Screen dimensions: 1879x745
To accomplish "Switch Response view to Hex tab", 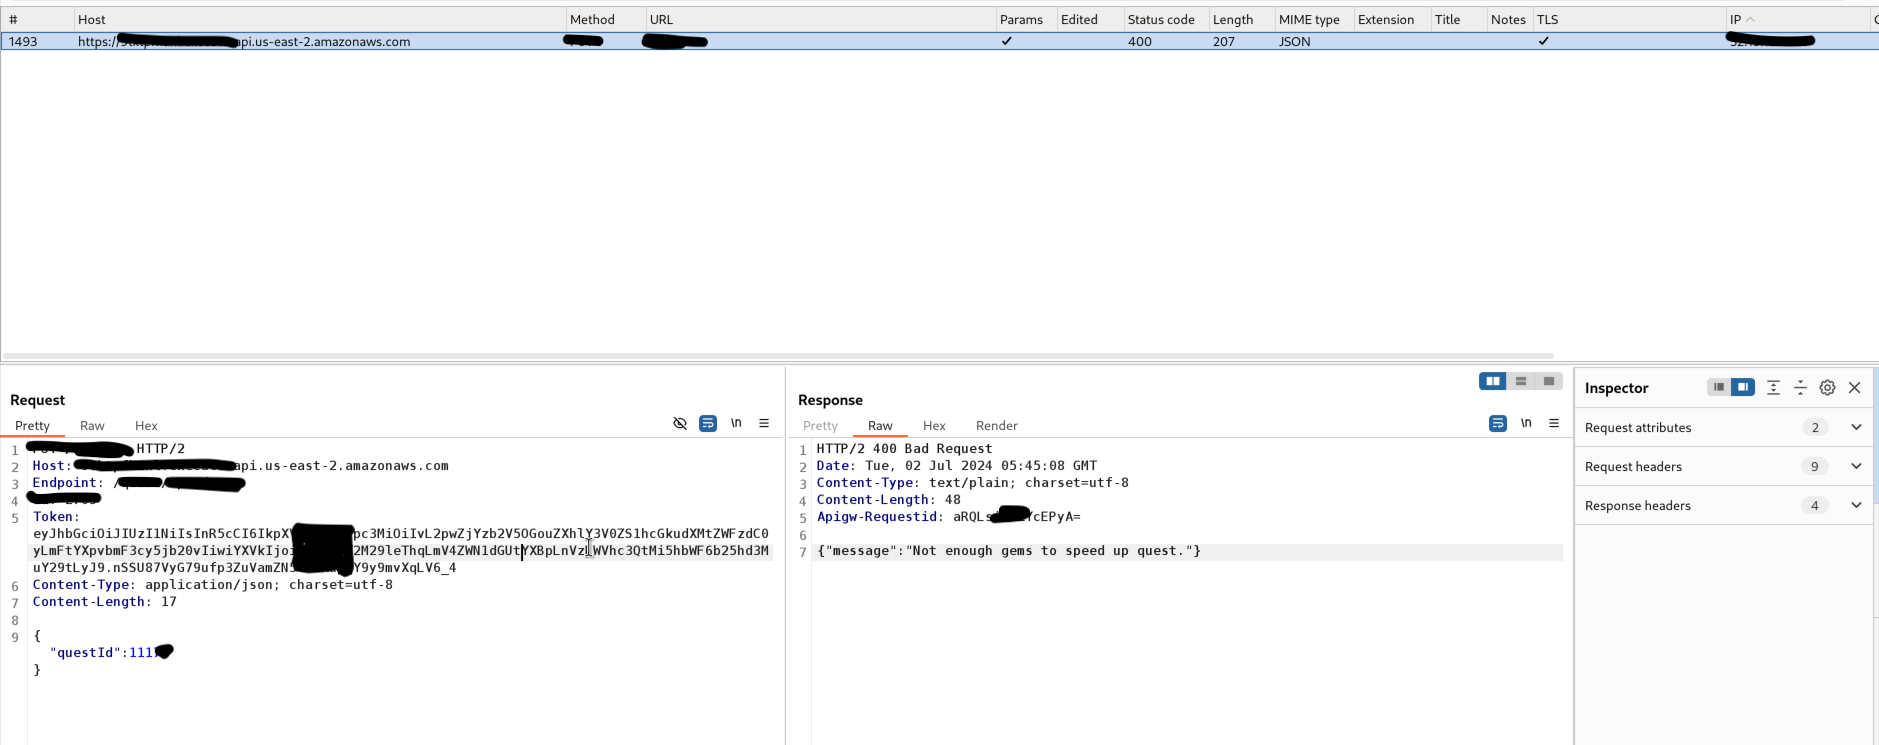I will [x=934, y=425].
